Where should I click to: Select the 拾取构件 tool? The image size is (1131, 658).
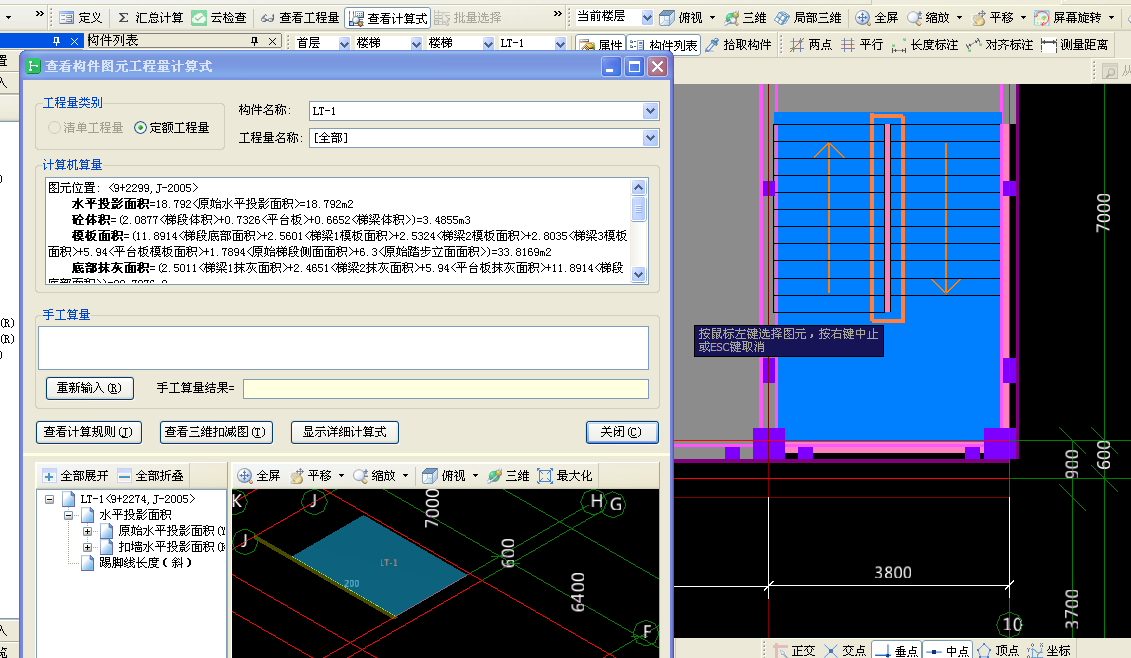[739, 45]
